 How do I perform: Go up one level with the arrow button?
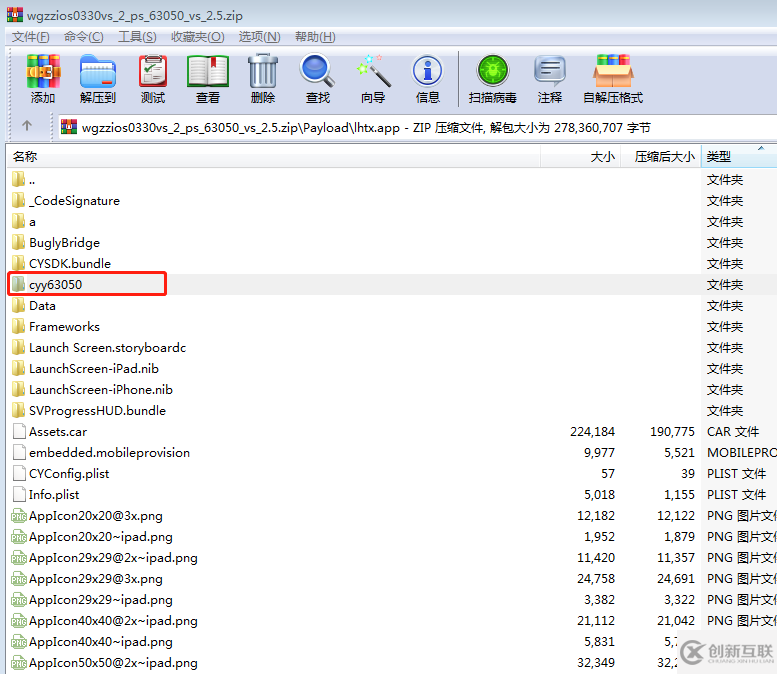(27, 126)
